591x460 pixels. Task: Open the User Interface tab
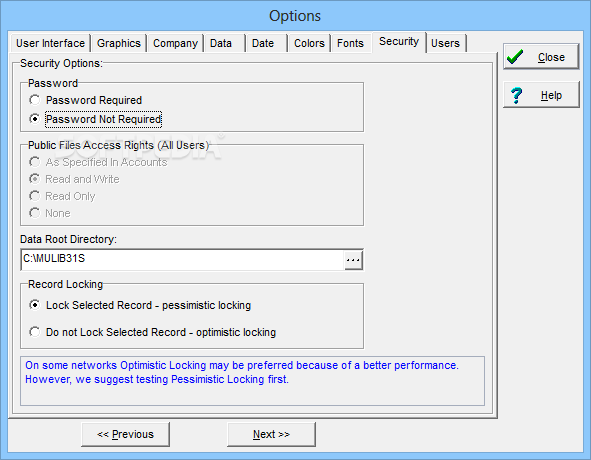[51, 43]
